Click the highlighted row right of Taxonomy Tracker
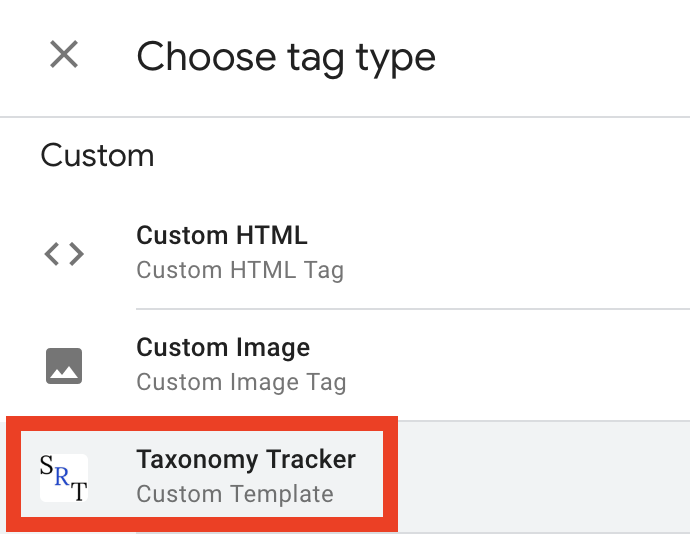 pos(540,477)
